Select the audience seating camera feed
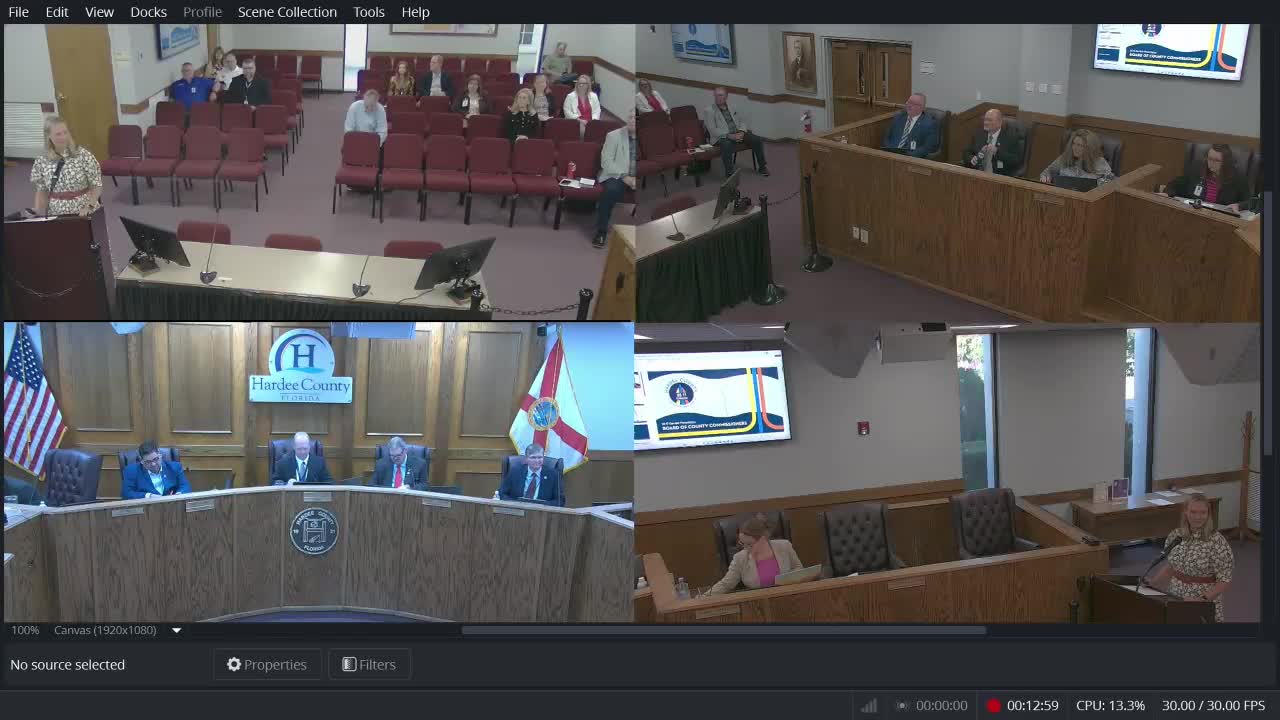1280x720 pixels. pyautogui.click(x=318, y=172)
